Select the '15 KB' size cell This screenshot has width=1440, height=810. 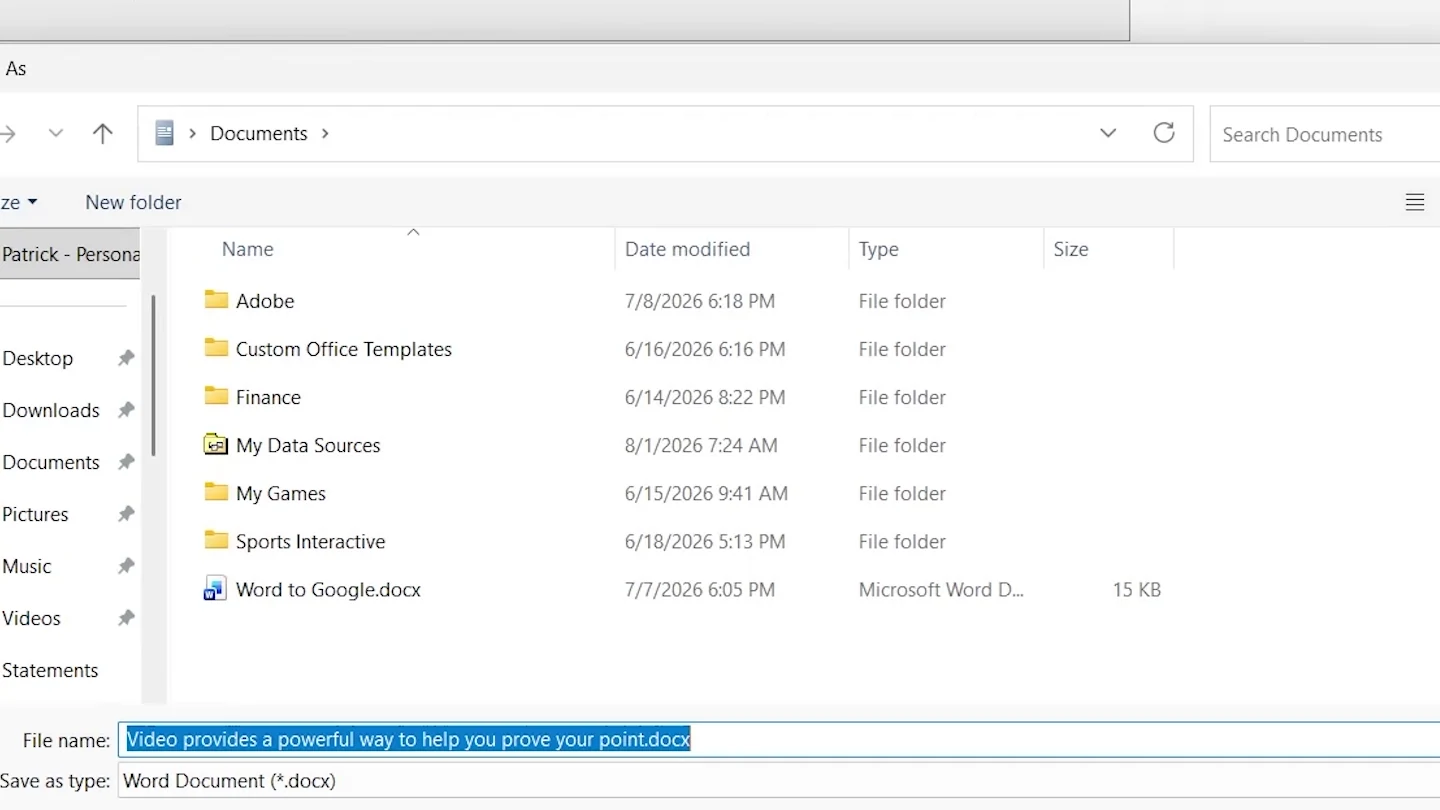1136,590
